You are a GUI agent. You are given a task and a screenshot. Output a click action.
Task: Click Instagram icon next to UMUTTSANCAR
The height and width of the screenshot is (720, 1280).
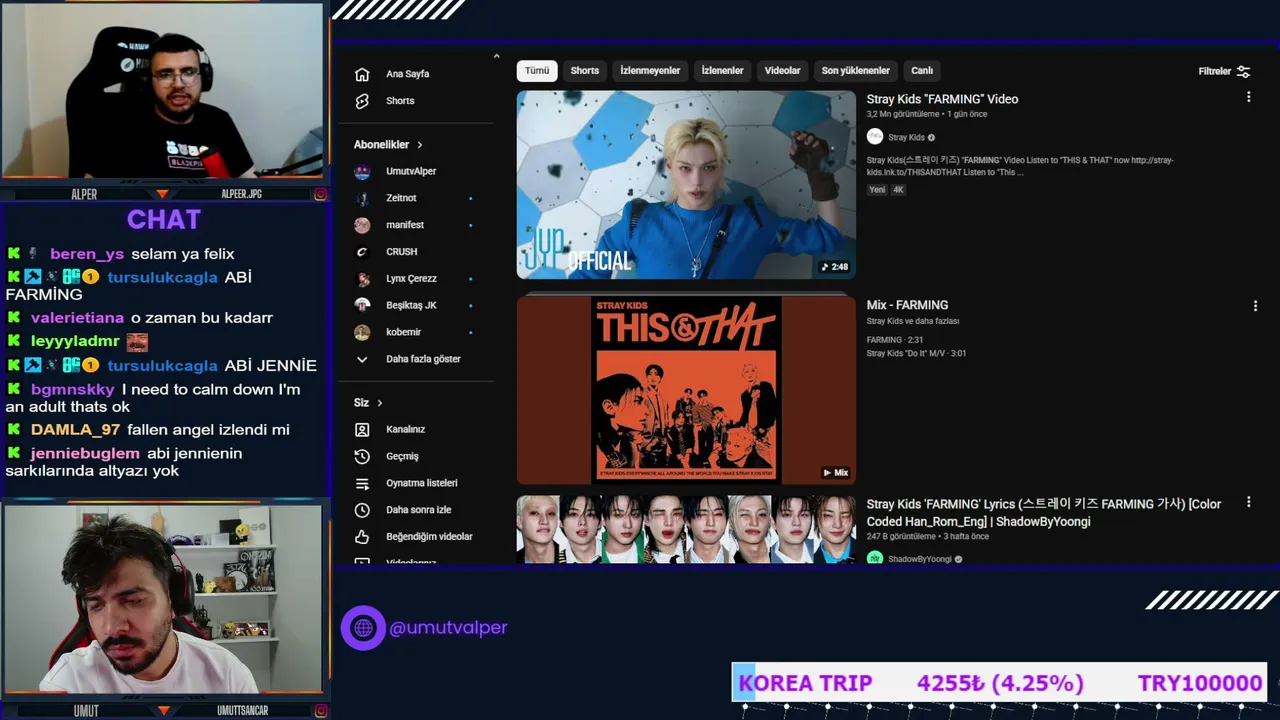pos(320,711)
